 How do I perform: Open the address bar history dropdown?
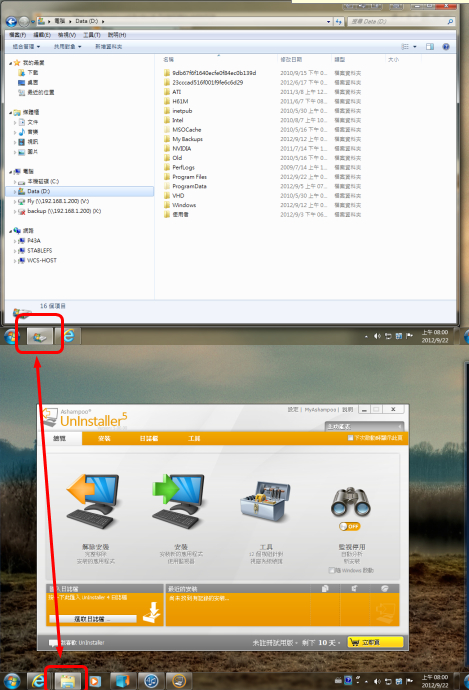point(329,21)
